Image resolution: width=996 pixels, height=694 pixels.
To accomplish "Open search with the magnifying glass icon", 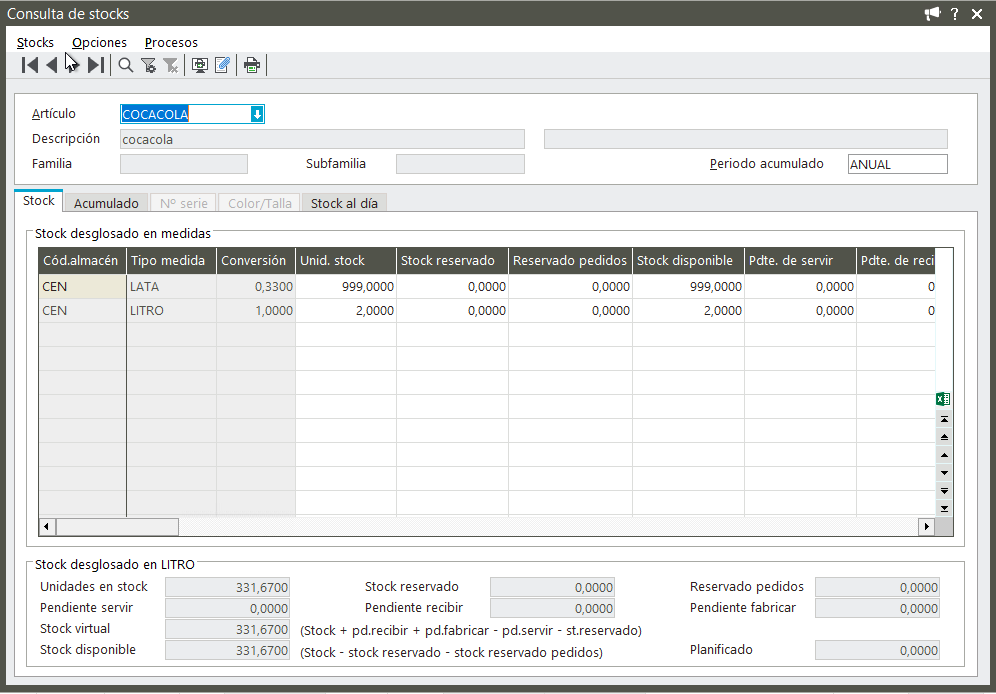I will [x=126, y=66].
